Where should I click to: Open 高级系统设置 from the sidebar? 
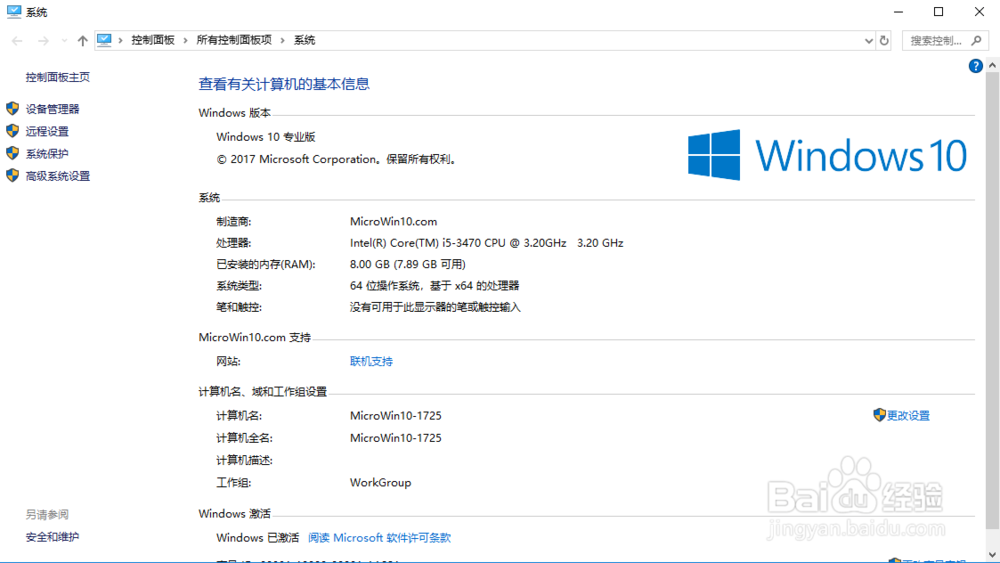point(57,176)
